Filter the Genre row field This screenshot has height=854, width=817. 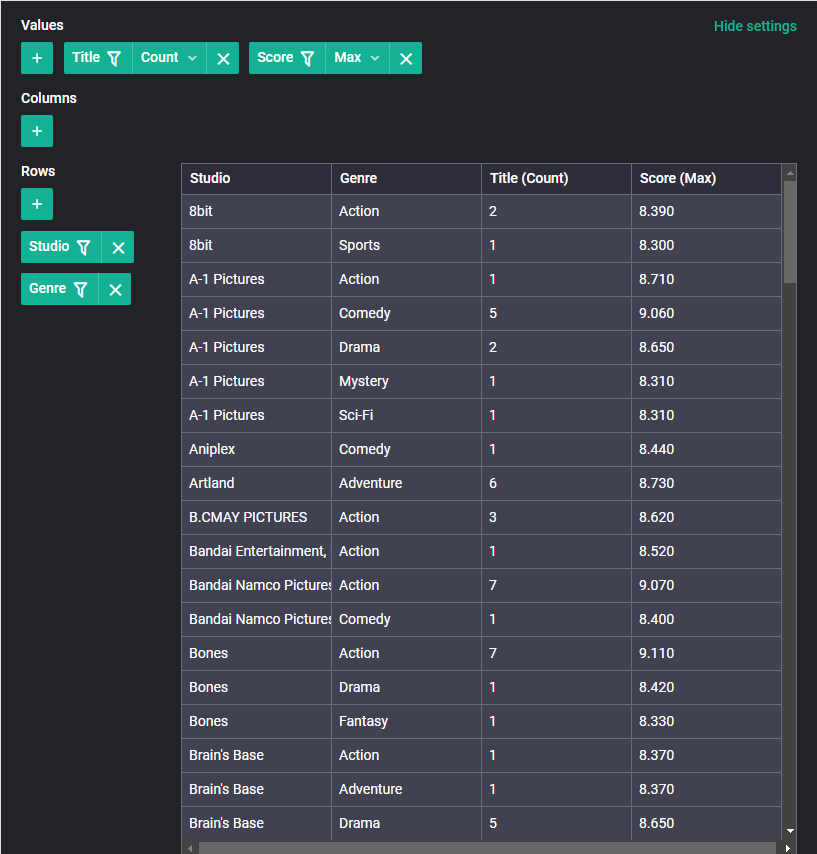click(x=81, y=289)
